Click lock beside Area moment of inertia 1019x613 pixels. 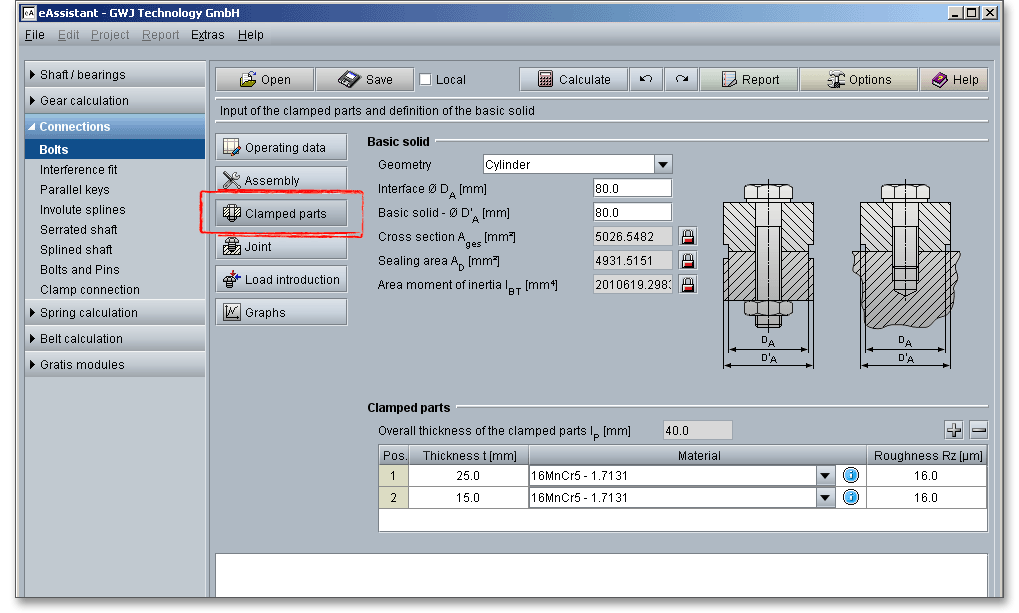tap(687, 285)
